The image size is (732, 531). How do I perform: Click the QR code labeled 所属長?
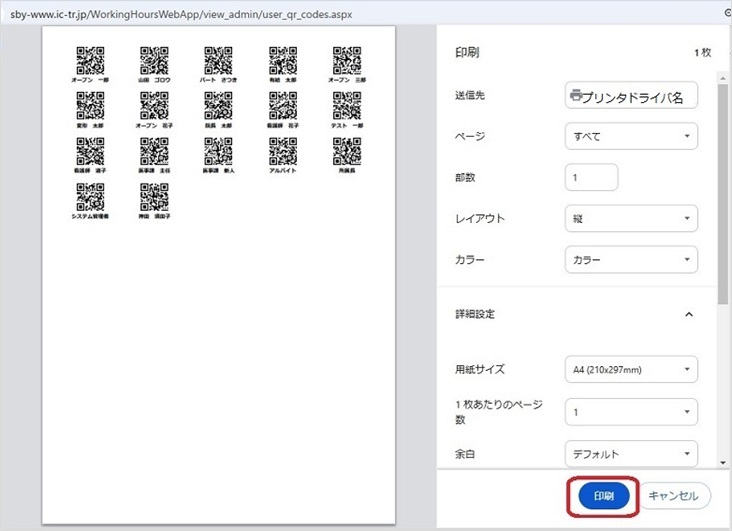coord(347,151)
